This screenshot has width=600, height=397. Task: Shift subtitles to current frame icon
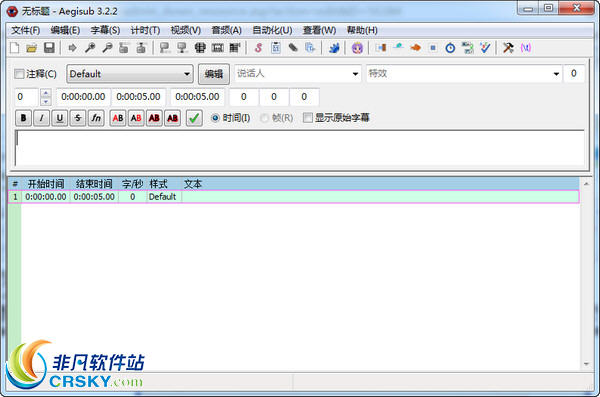tap(235, 48)
